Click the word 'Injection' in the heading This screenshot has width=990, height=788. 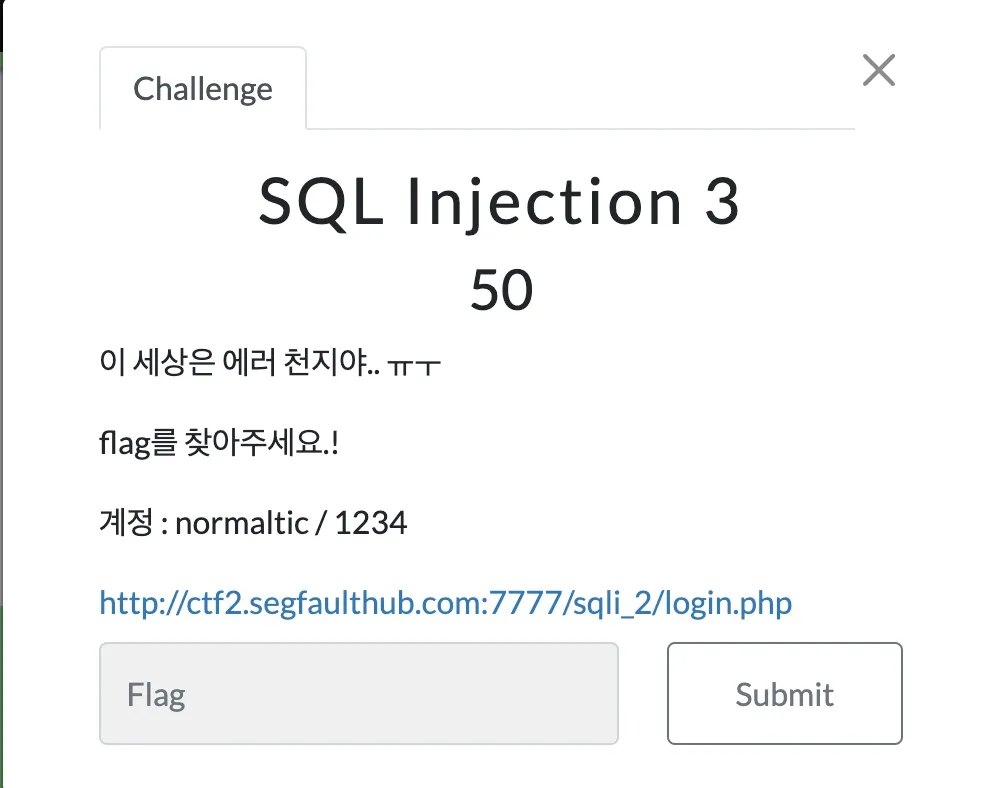pos(544,201)
